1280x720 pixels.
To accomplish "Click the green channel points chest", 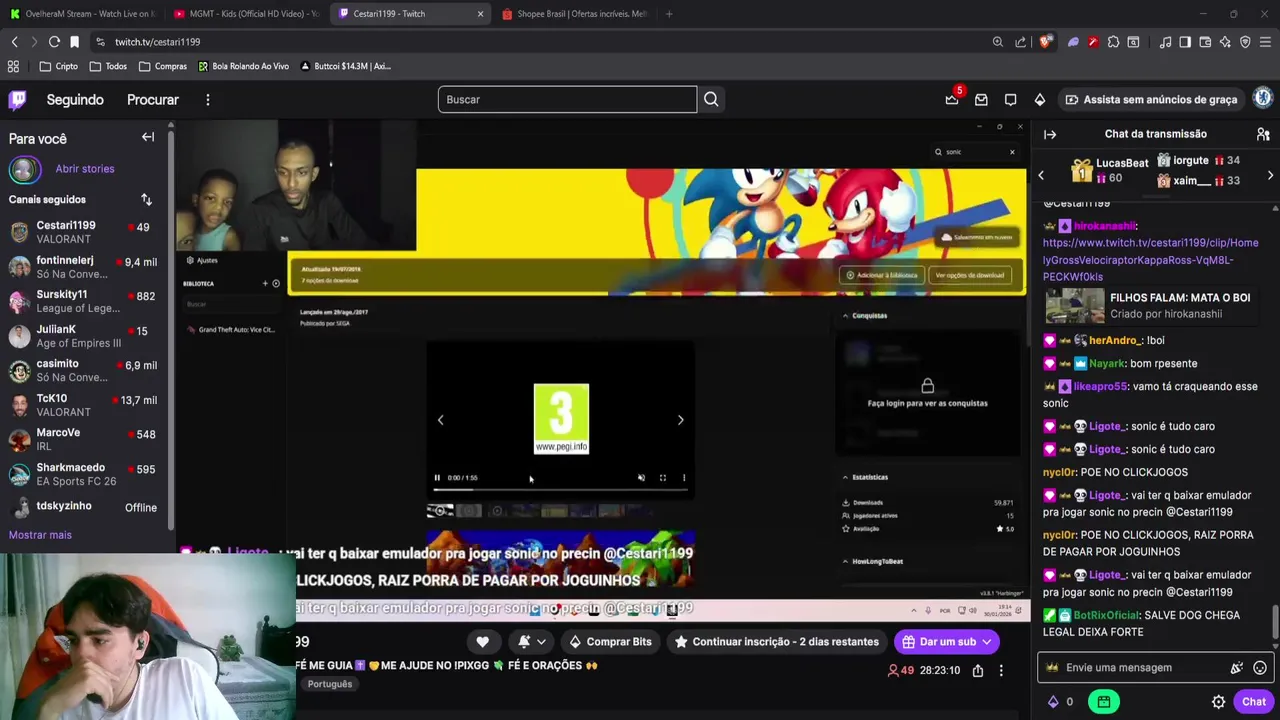I will pyautogui.click(x=1103, y=702).
